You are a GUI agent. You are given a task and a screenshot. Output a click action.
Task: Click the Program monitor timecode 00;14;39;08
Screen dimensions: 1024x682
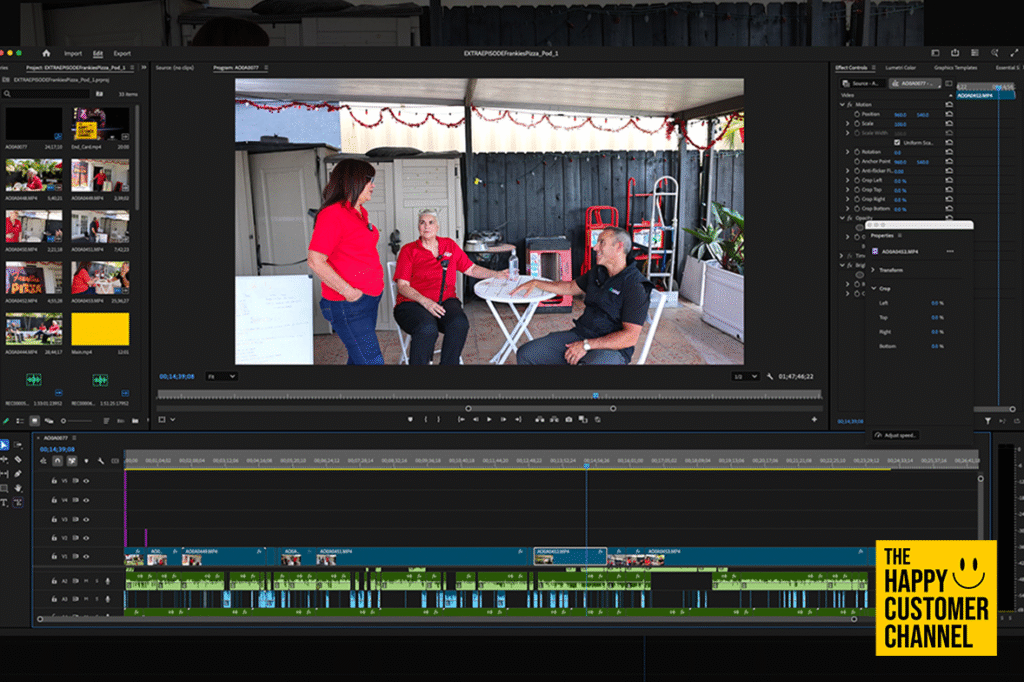[x=177, y=377]
